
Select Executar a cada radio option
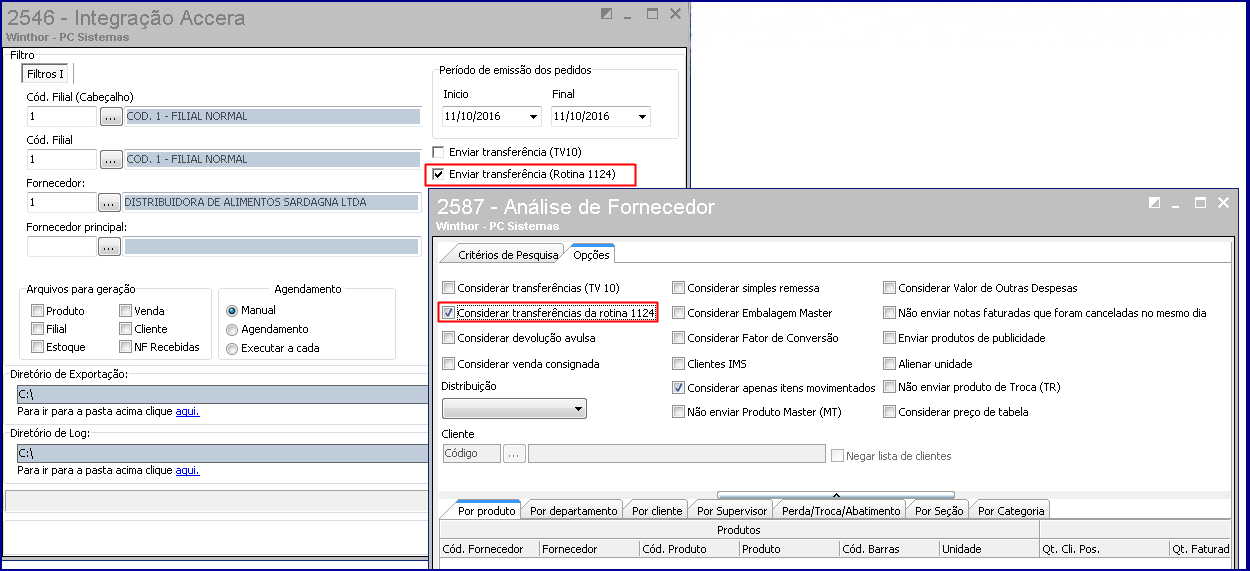coord(232,348)
